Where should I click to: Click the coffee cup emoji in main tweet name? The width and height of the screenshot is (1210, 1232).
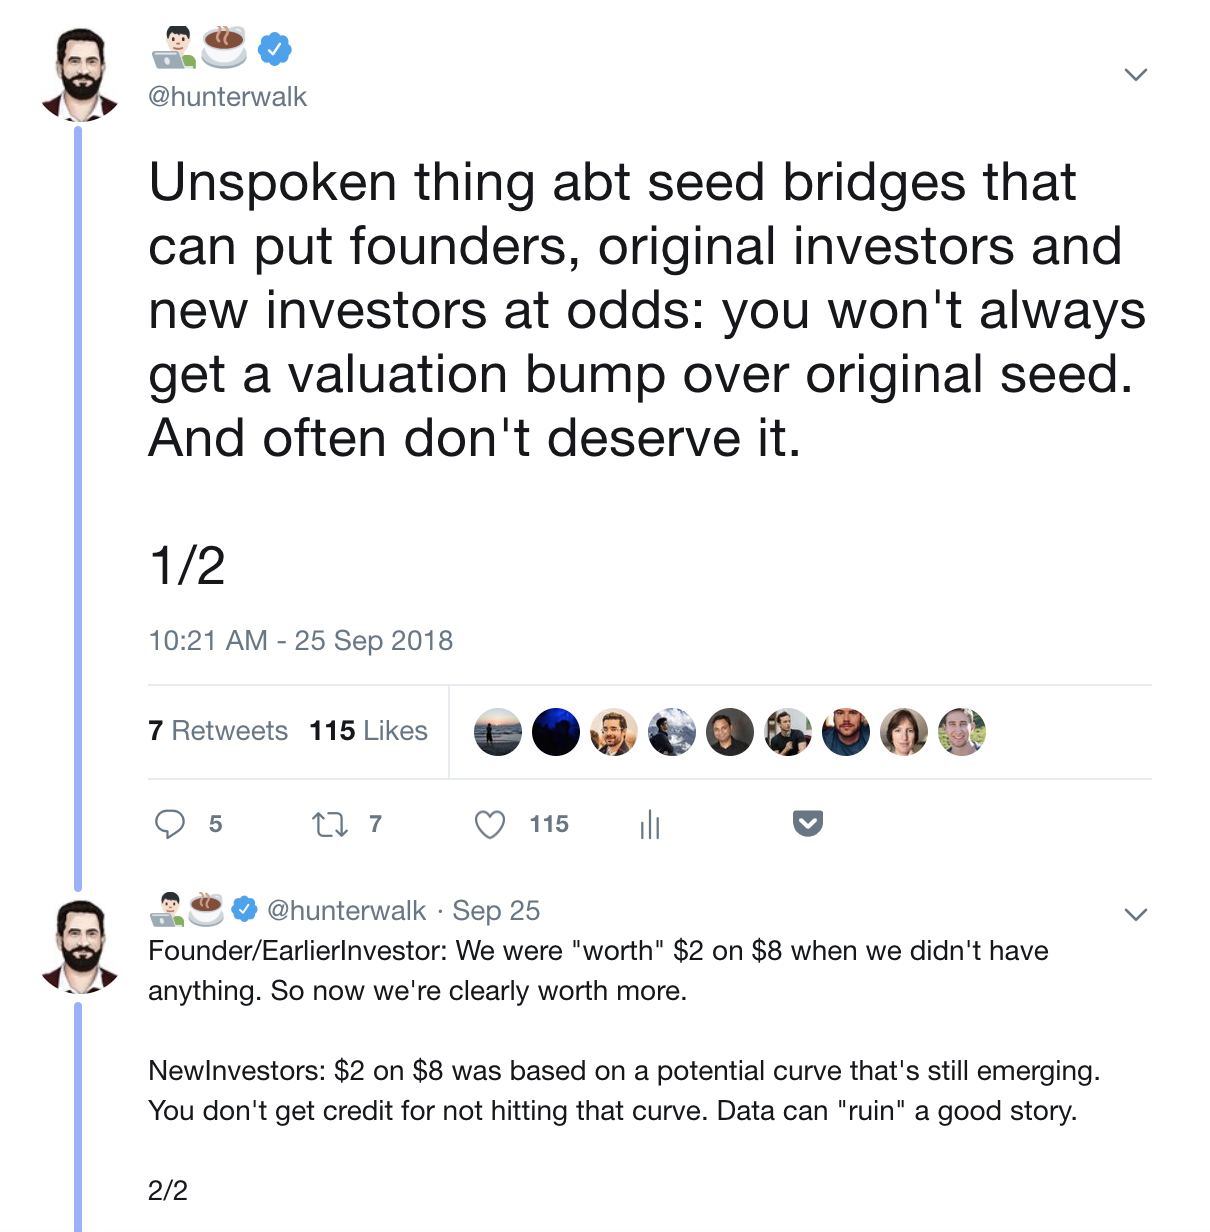pyautogui.click(x=224, y=47)
